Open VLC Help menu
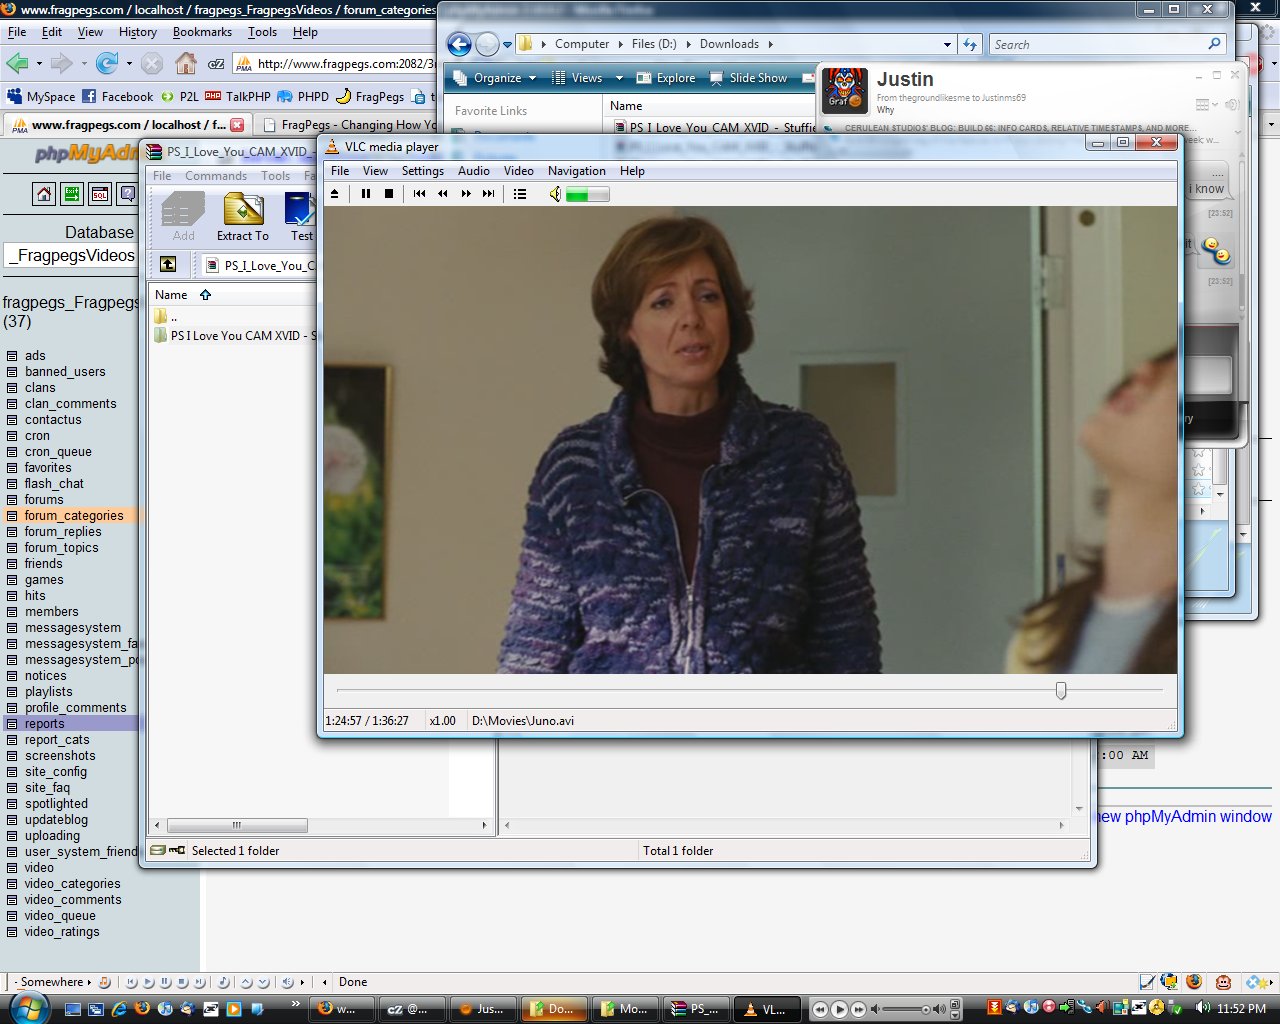1280x1024 pixels. click(x=632, y=171)
